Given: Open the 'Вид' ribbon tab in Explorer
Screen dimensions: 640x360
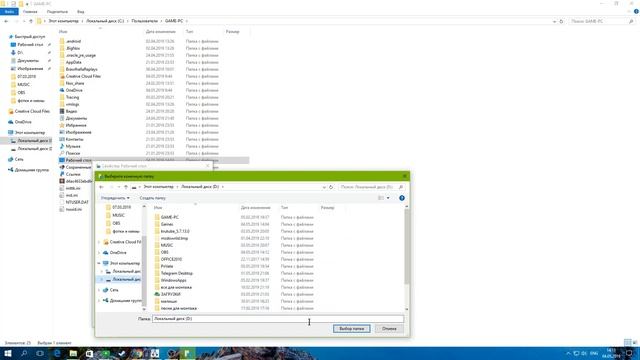Looking at the screenshot, I should [81, 12].
